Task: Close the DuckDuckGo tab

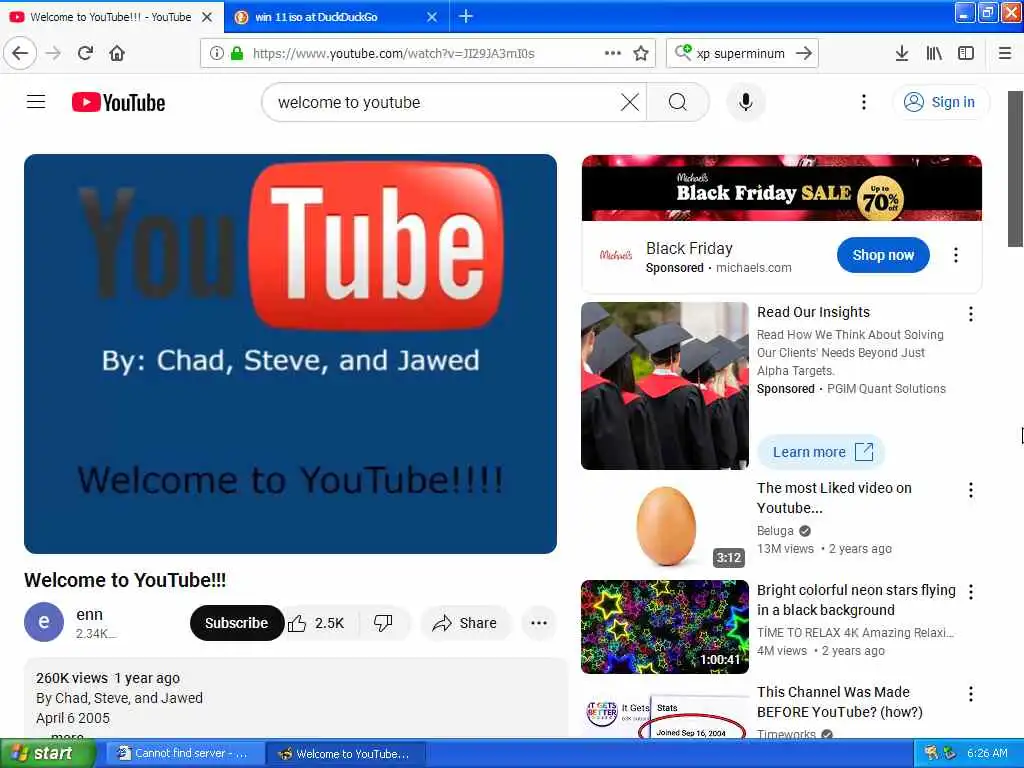Action: point(432,17)
